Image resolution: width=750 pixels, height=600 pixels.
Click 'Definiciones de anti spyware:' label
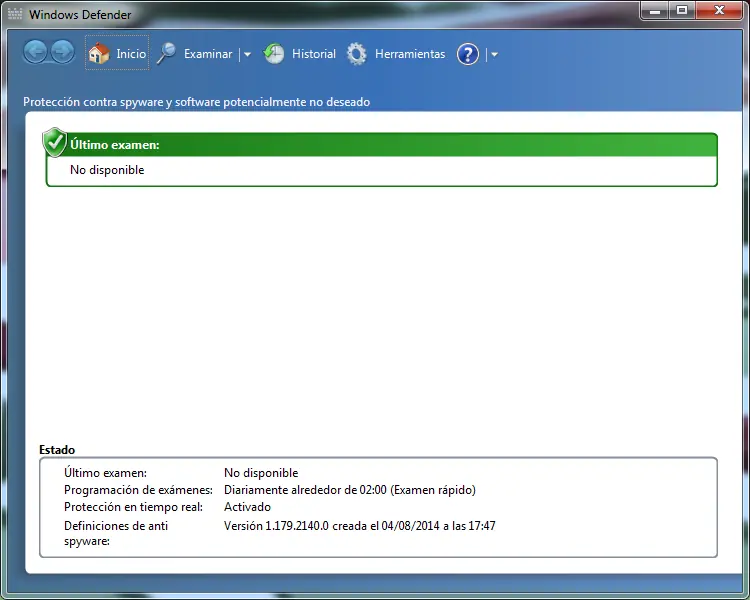(116, 533)
